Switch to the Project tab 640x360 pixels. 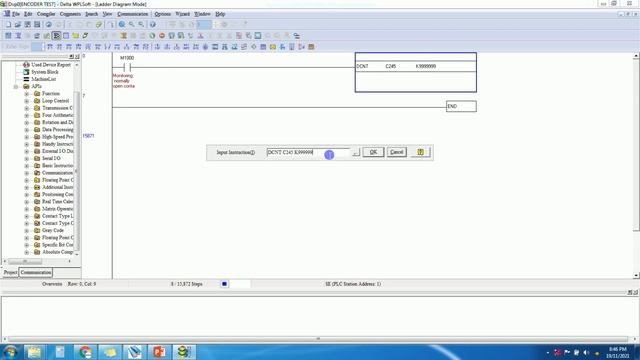pyautogui.click(x=10, y=272)
